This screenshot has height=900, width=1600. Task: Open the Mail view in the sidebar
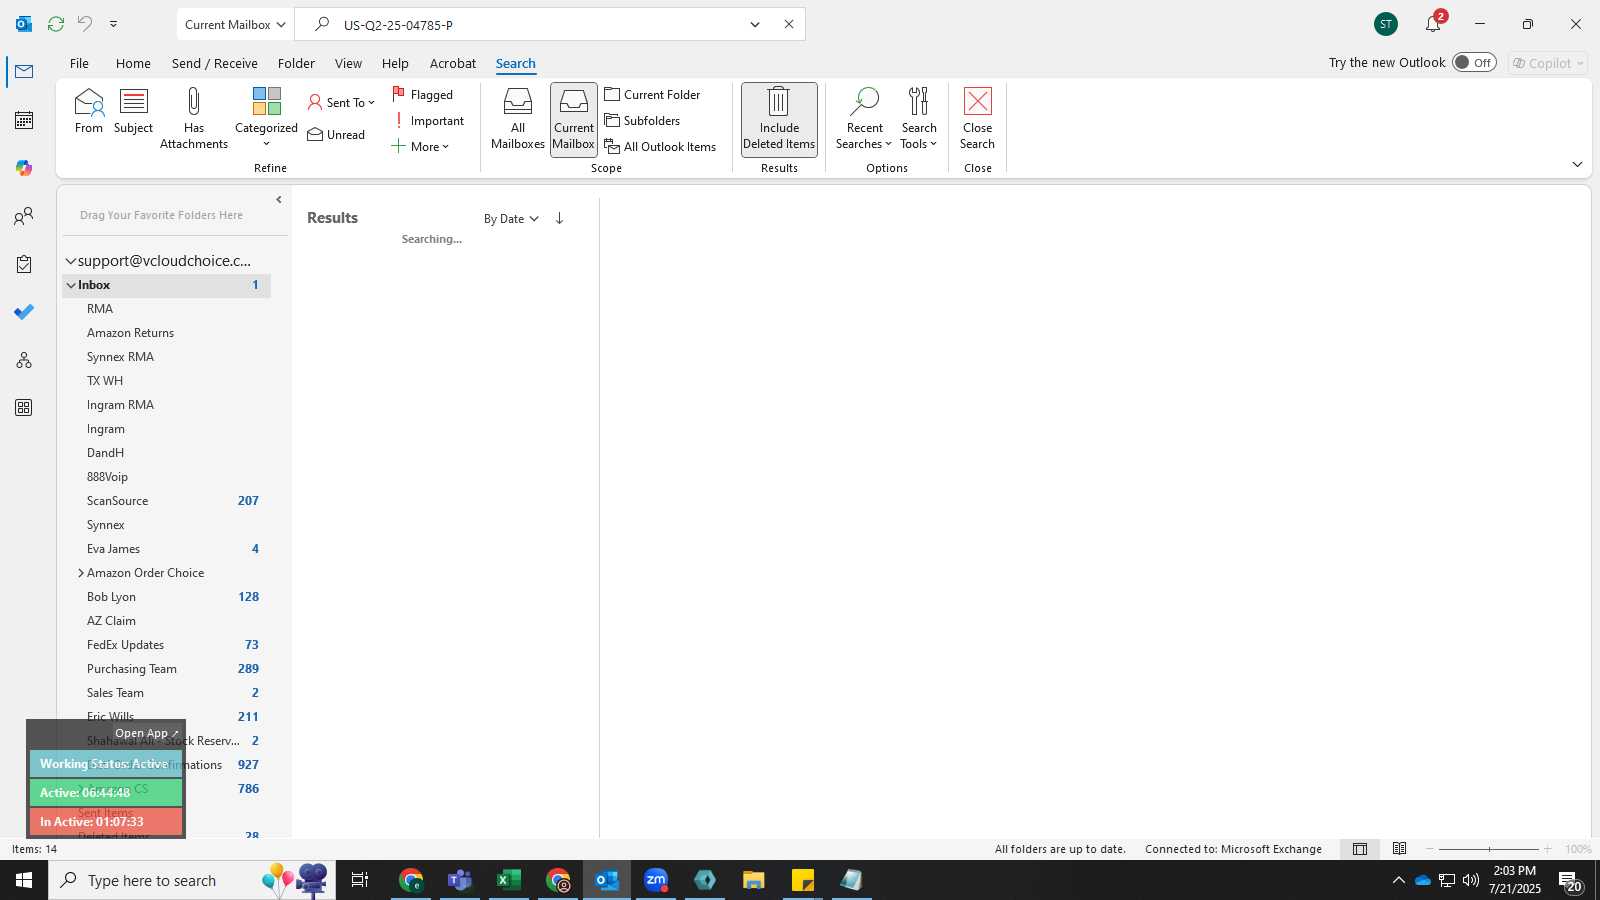coord(24,72)
